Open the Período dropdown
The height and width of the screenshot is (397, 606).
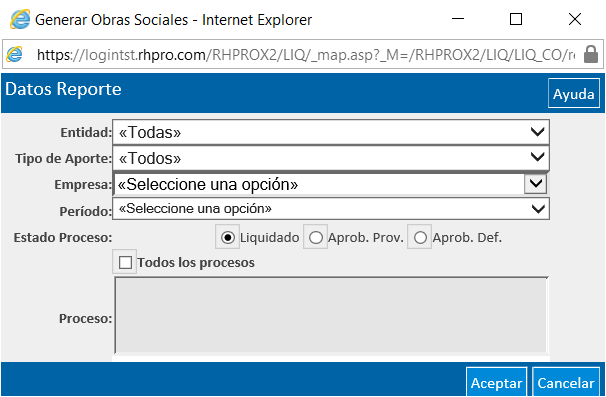331,209
